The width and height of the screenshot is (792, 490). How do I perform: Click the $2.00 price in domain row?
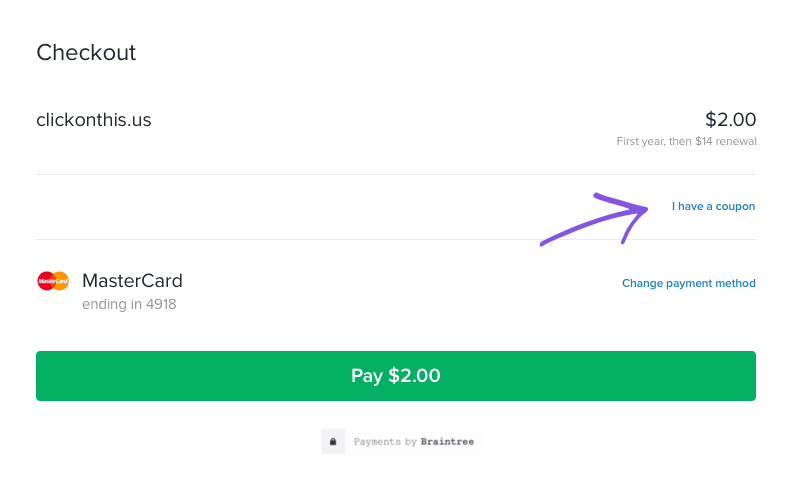[730, 120]
